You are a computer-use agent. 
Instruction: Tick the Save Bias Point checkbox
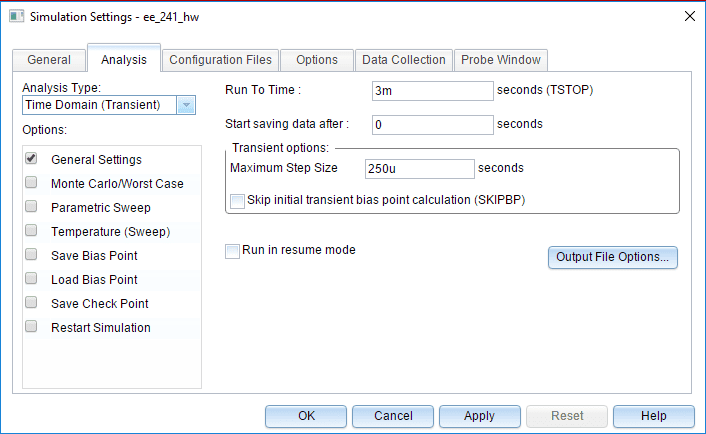[x=31, y=255]
